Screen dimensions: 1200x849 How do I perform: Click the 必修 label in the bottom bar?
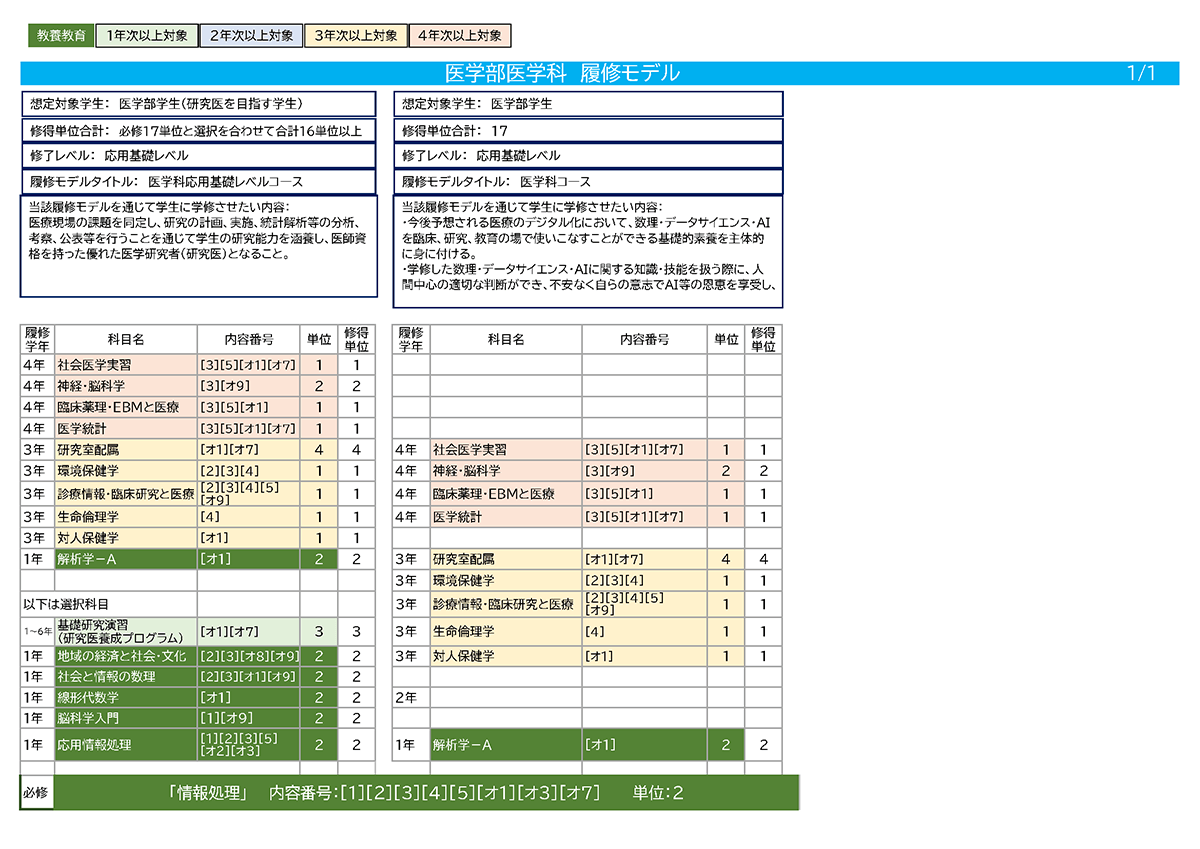(35, 793)
